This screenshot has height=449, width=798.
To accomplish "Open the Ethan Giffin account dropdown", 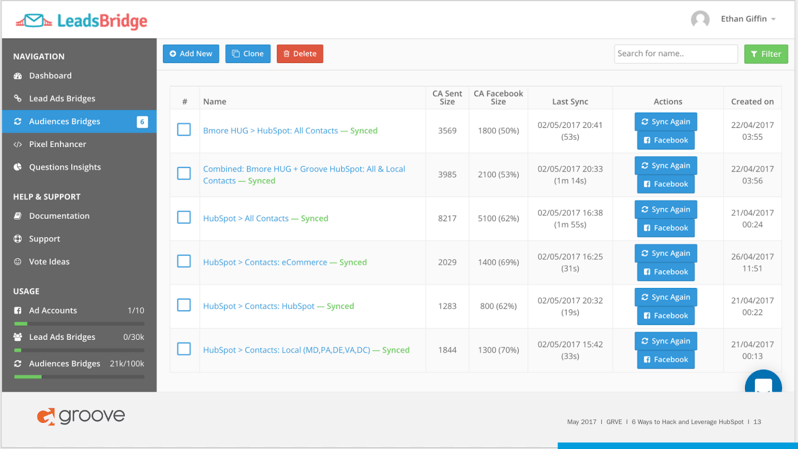I will coord(748,19).
